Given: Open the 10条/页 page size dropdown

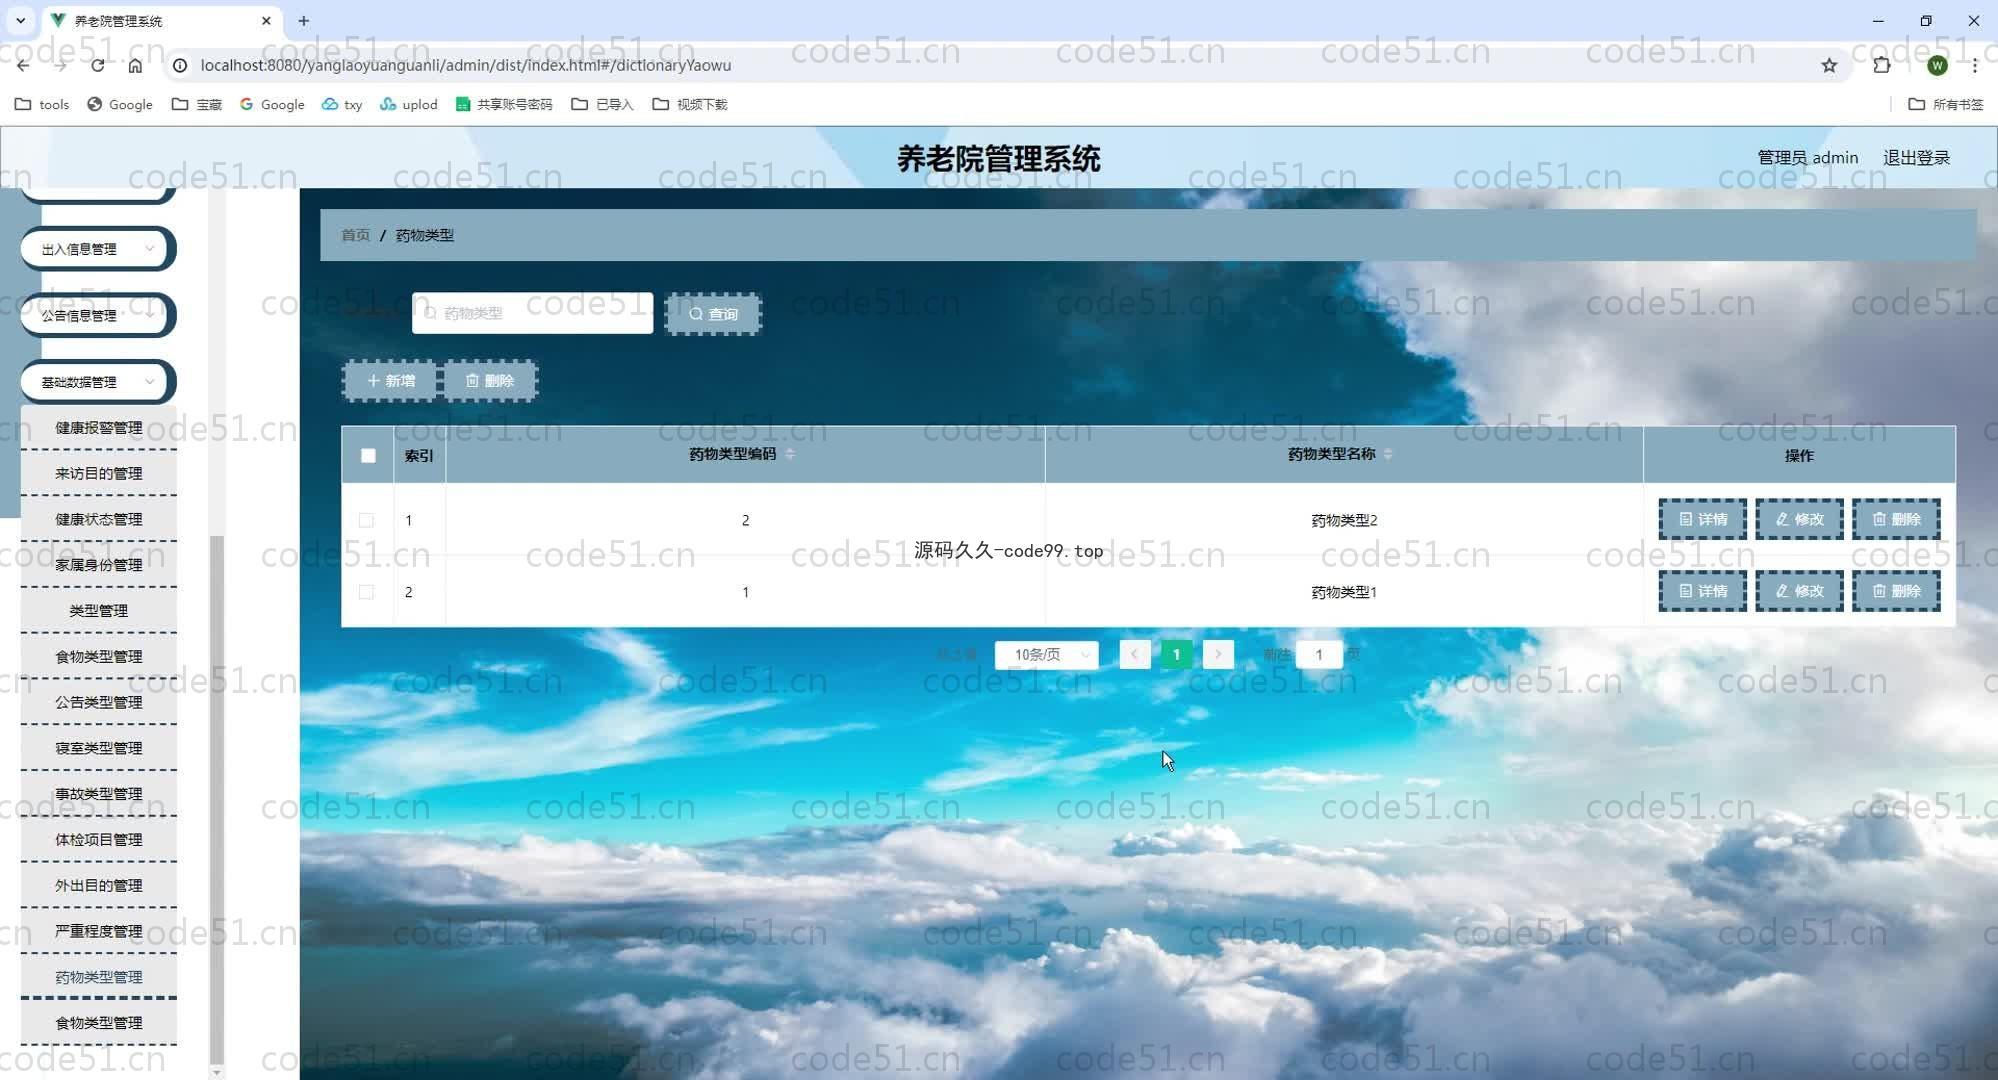Looking at the screenshot, I should click(1046, 655).
